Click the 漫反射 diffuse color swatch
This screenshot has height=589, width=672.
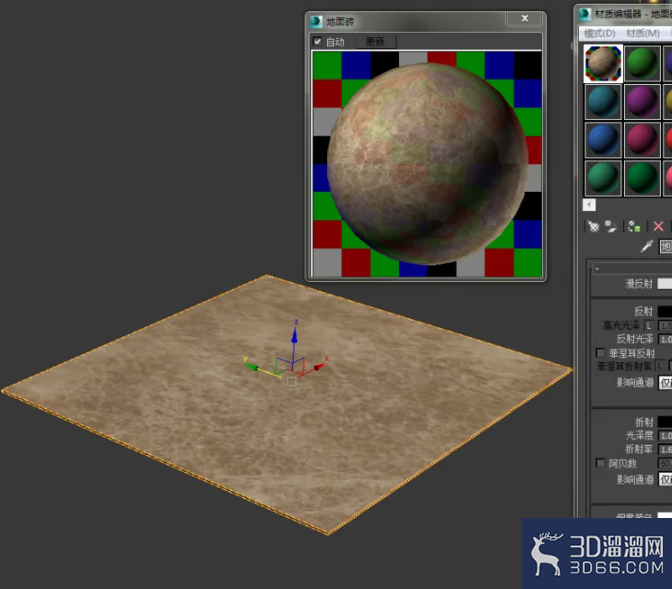pos(665,283)
